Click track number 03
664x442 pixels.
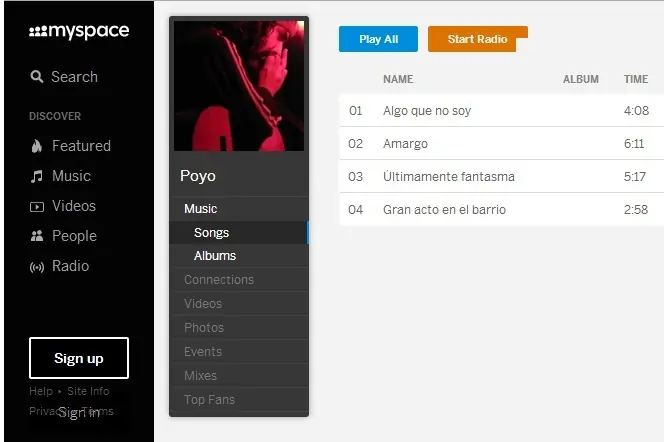(355, 177)
